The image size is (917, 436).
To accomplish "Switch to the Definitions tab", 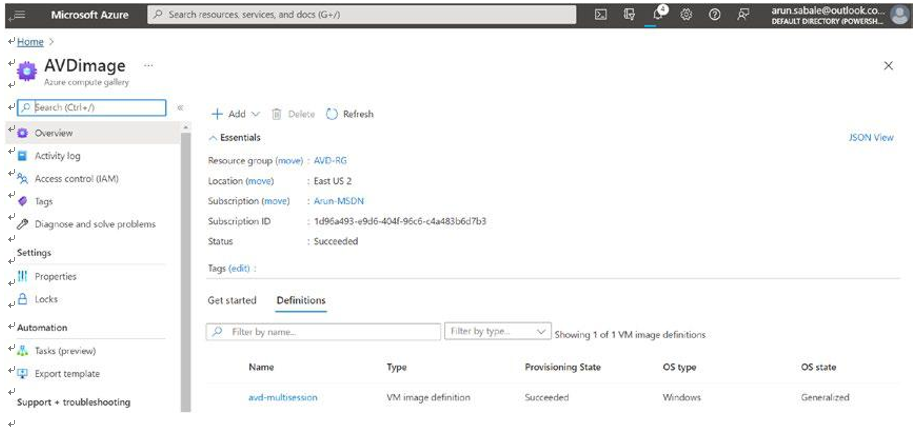I will pos(301,300).
